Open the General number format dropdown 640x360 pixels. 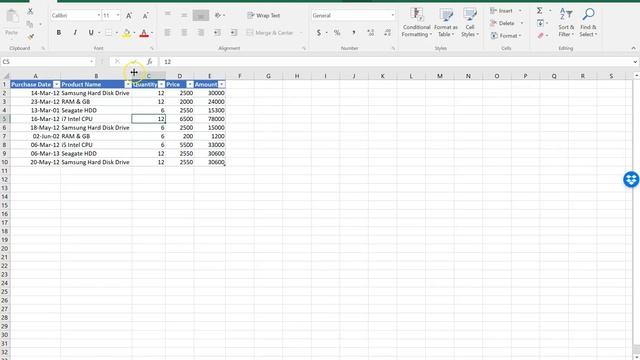tap(393, 16)
